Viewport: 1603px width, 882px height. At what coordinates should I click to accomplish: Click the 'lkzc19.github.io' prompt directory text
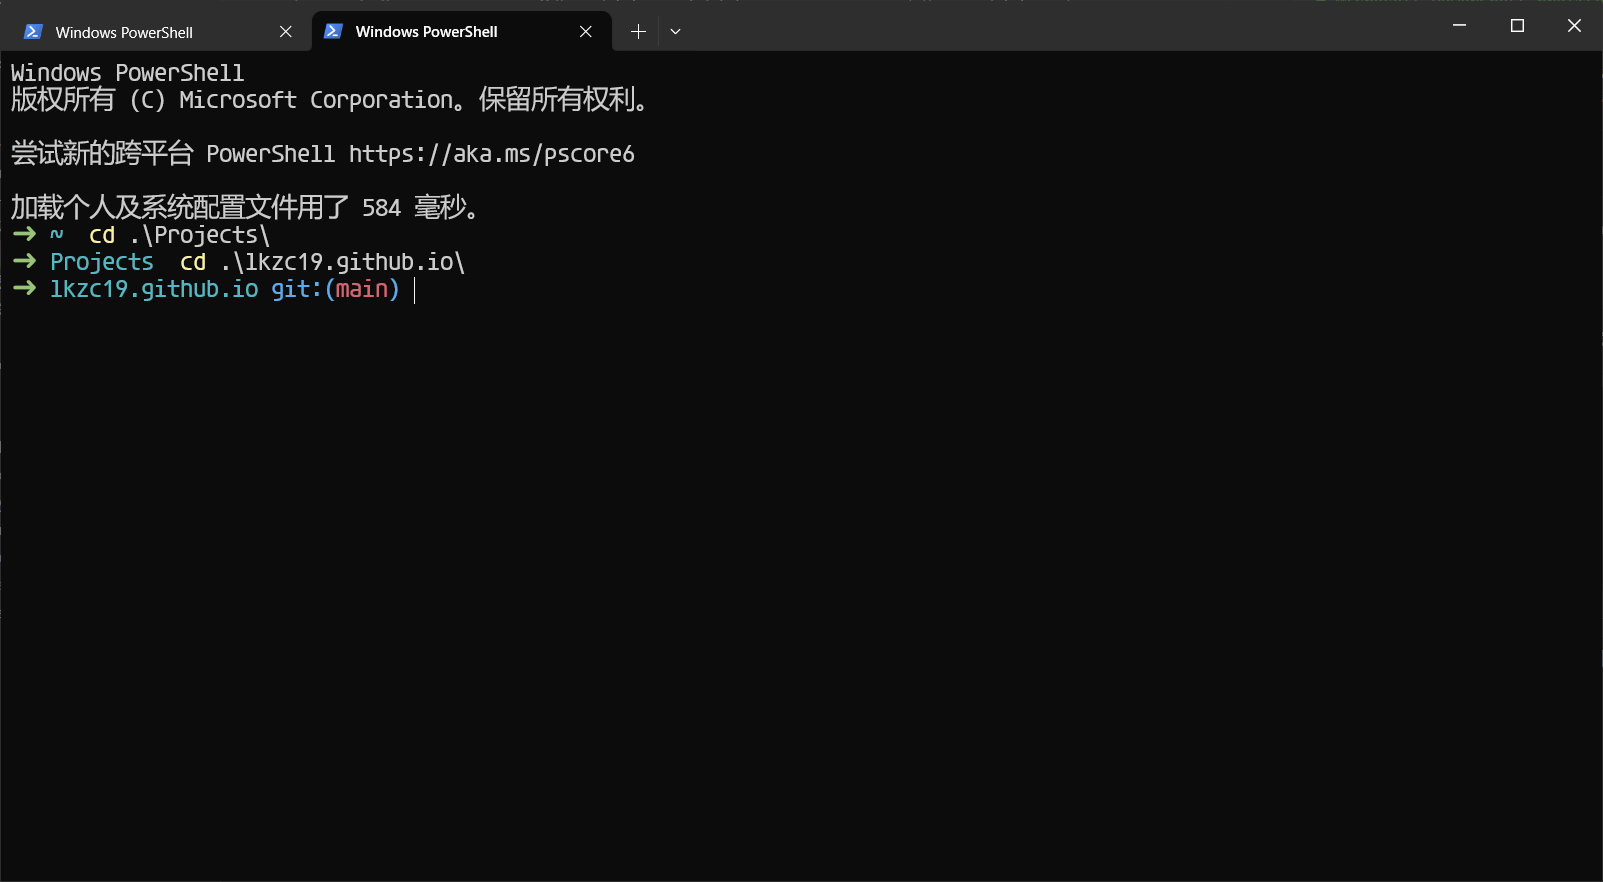[154, 289]
